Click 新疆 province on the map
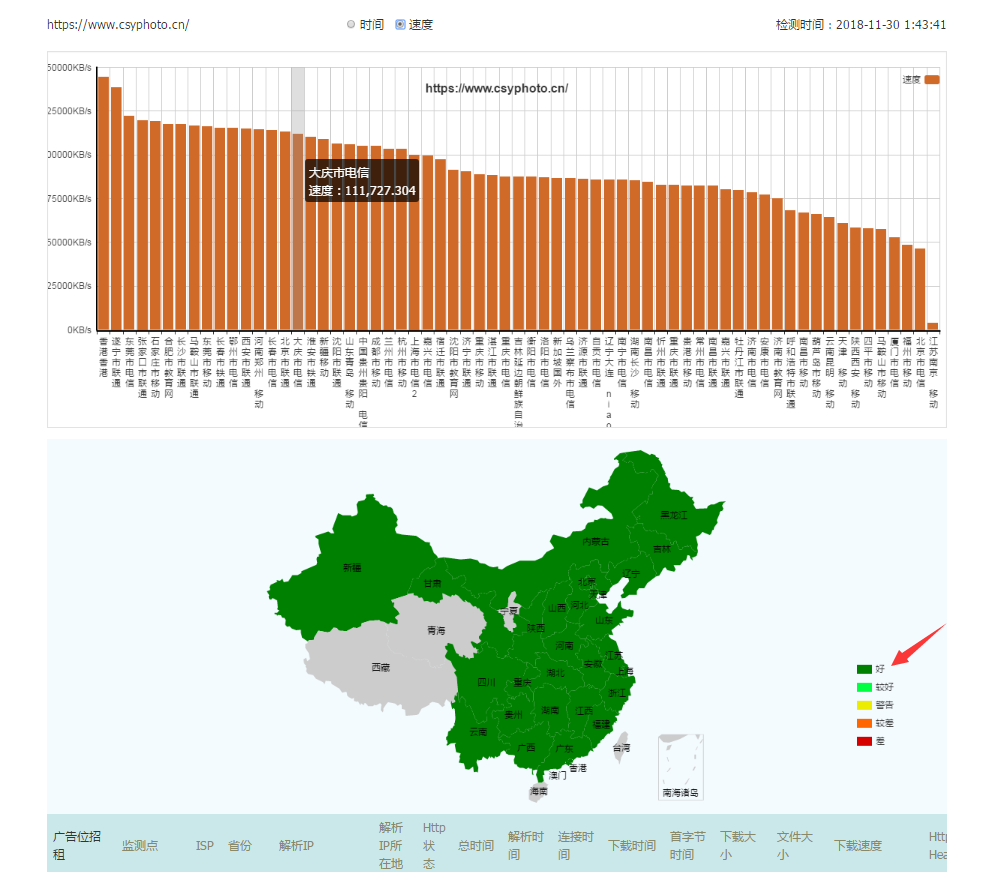Screen dimensions: 991x872 pyautogui.click(x=352, y=567)
